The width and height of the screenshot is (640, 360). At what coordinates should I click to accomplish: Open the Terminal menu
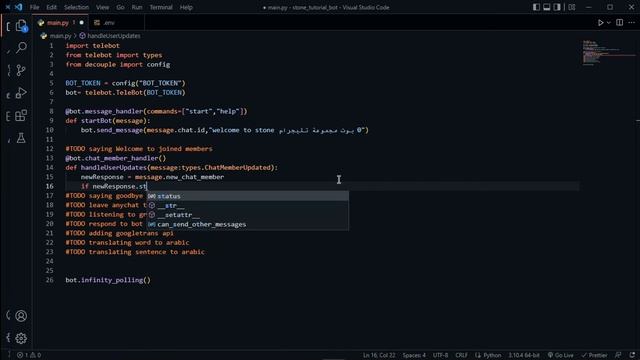[161, 7]
